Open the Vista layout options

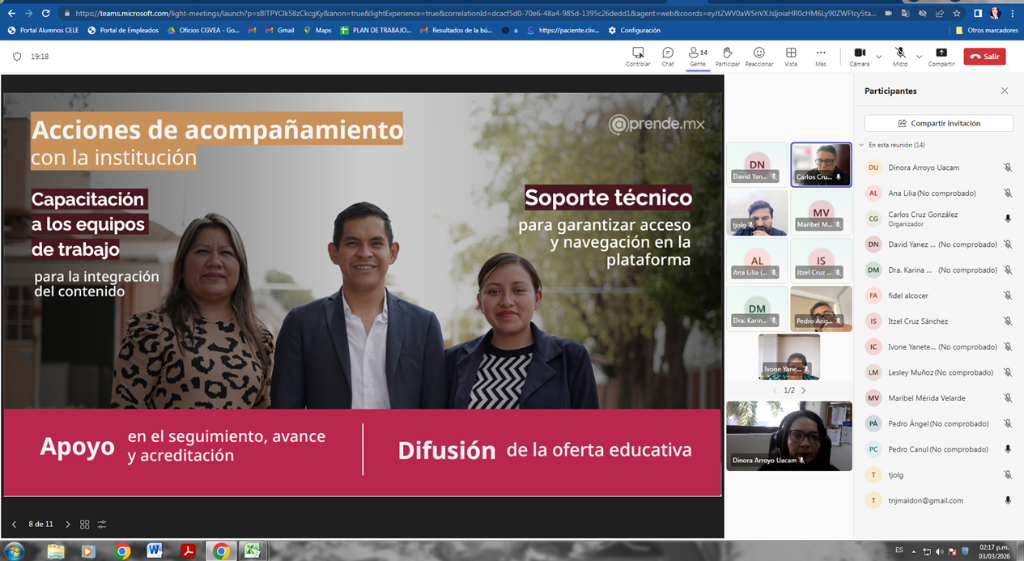click(x=791, y=56)
